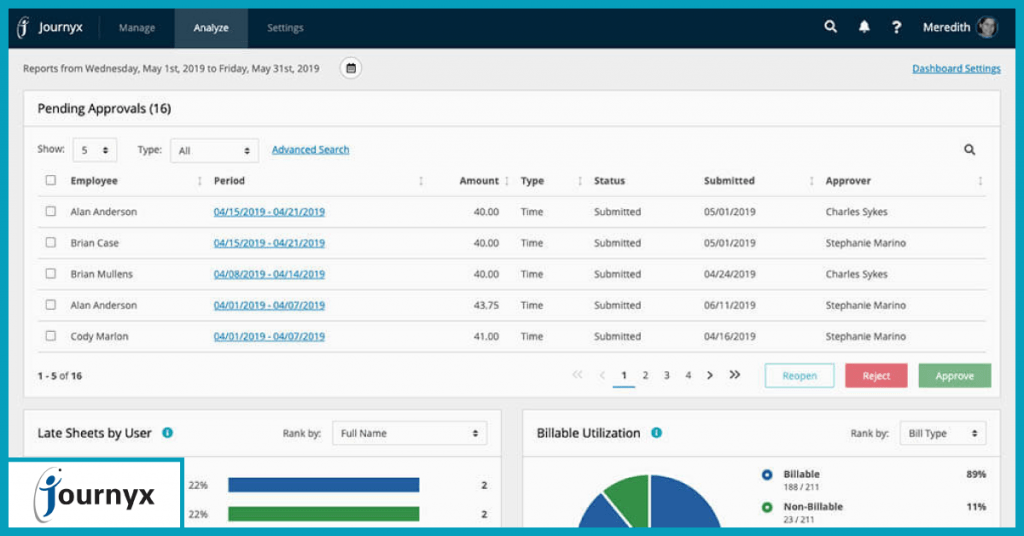This screenshot has height=536, width=1024.
Task: Click the Approve button
Action: pyautogui.click(x=954, y=375)
